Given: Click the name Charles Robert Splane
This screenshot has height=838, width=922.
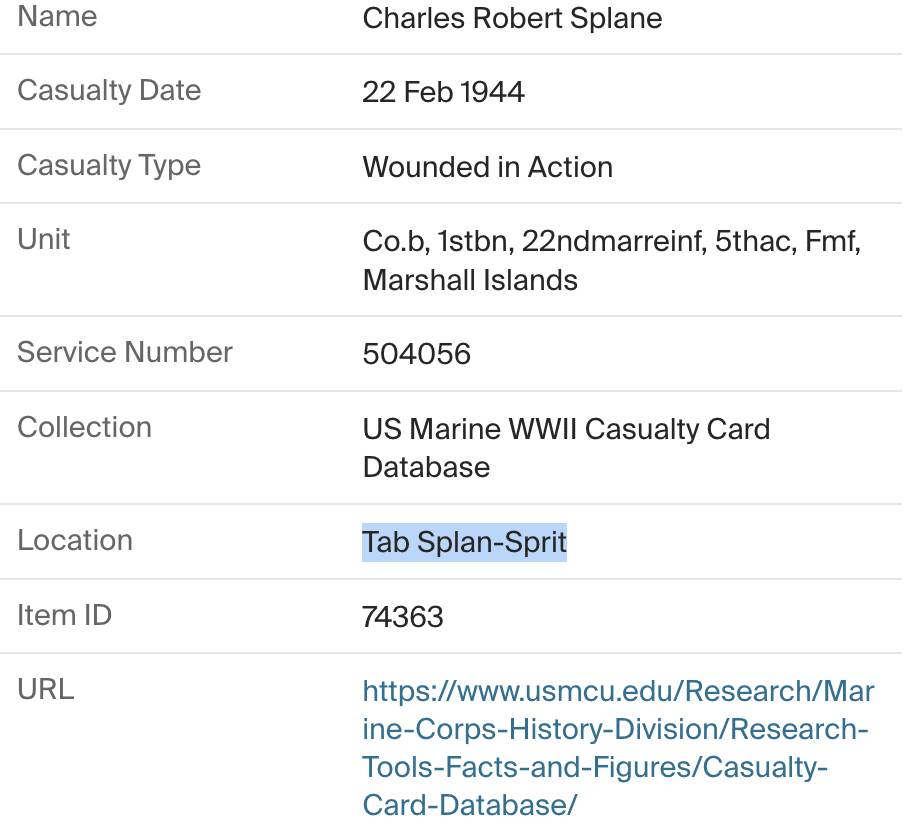Looking at the screenshot, I should click(x=512, y=18).
